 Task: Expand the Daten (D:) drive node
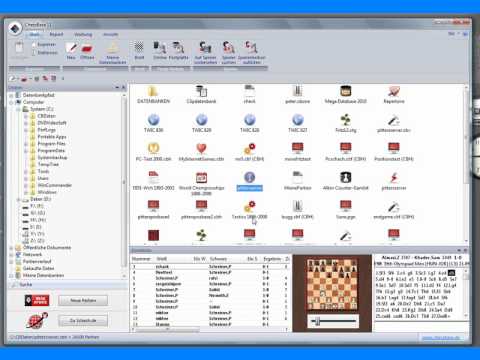(19, 199)
